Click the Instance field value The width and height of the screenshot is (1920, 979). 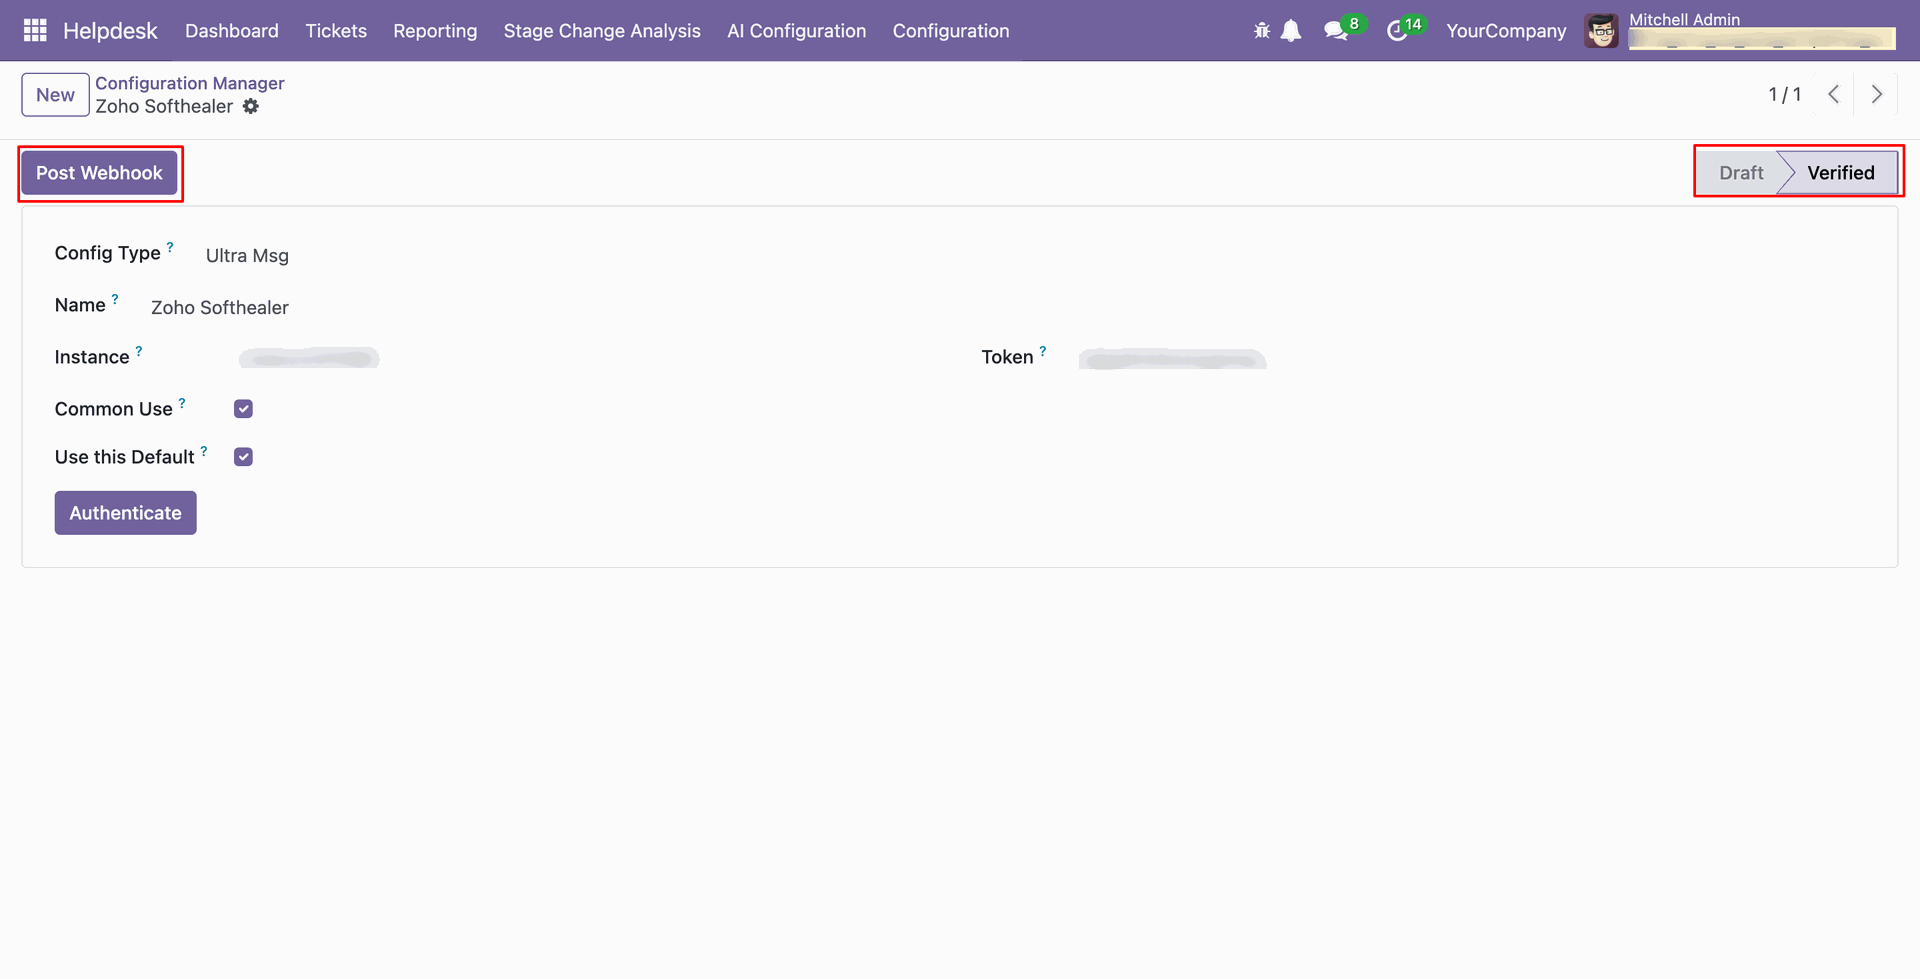point(309,358)
